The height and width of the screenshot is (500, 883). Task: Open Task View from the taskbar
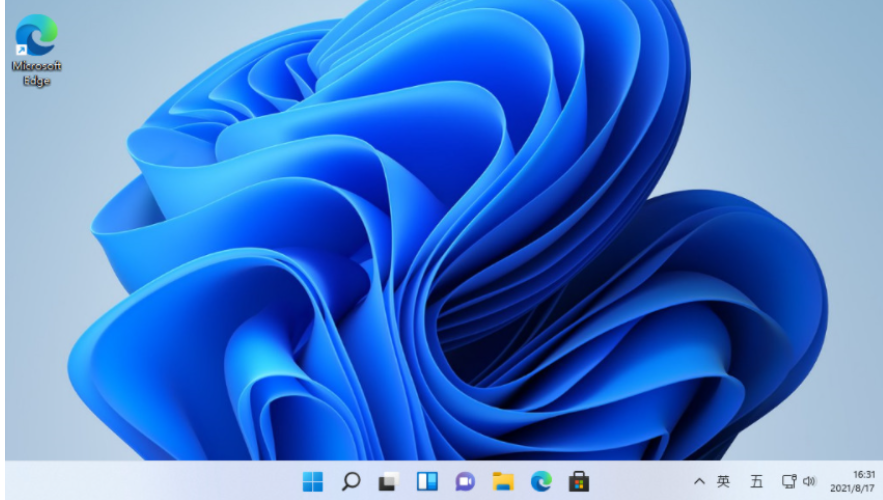pos(388,481)
